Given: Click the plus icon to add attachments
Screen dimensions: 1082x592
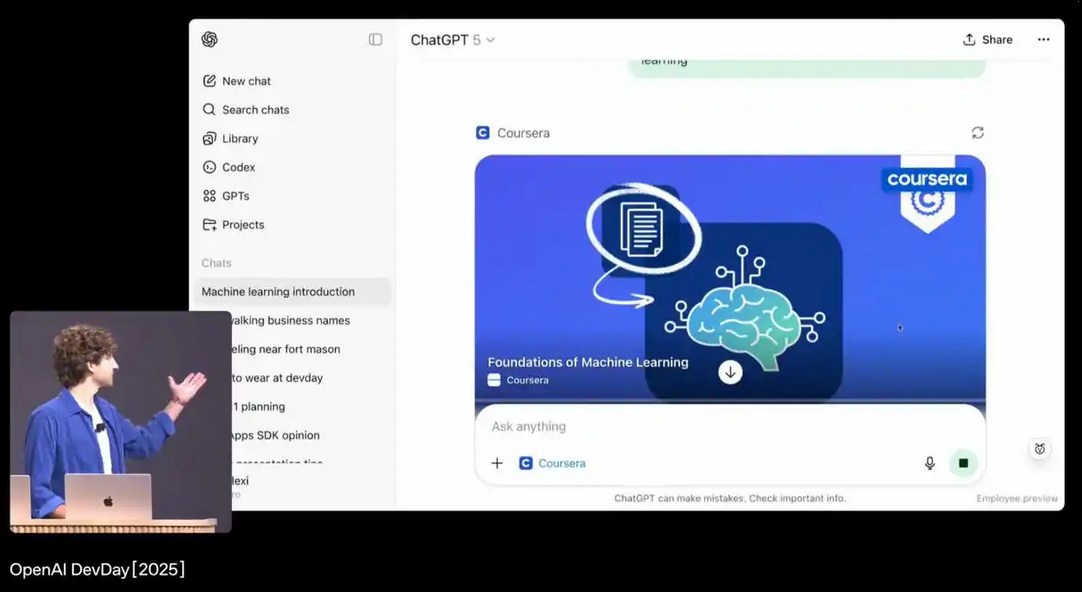Looking at the screenshot, I should pos(497,463).
